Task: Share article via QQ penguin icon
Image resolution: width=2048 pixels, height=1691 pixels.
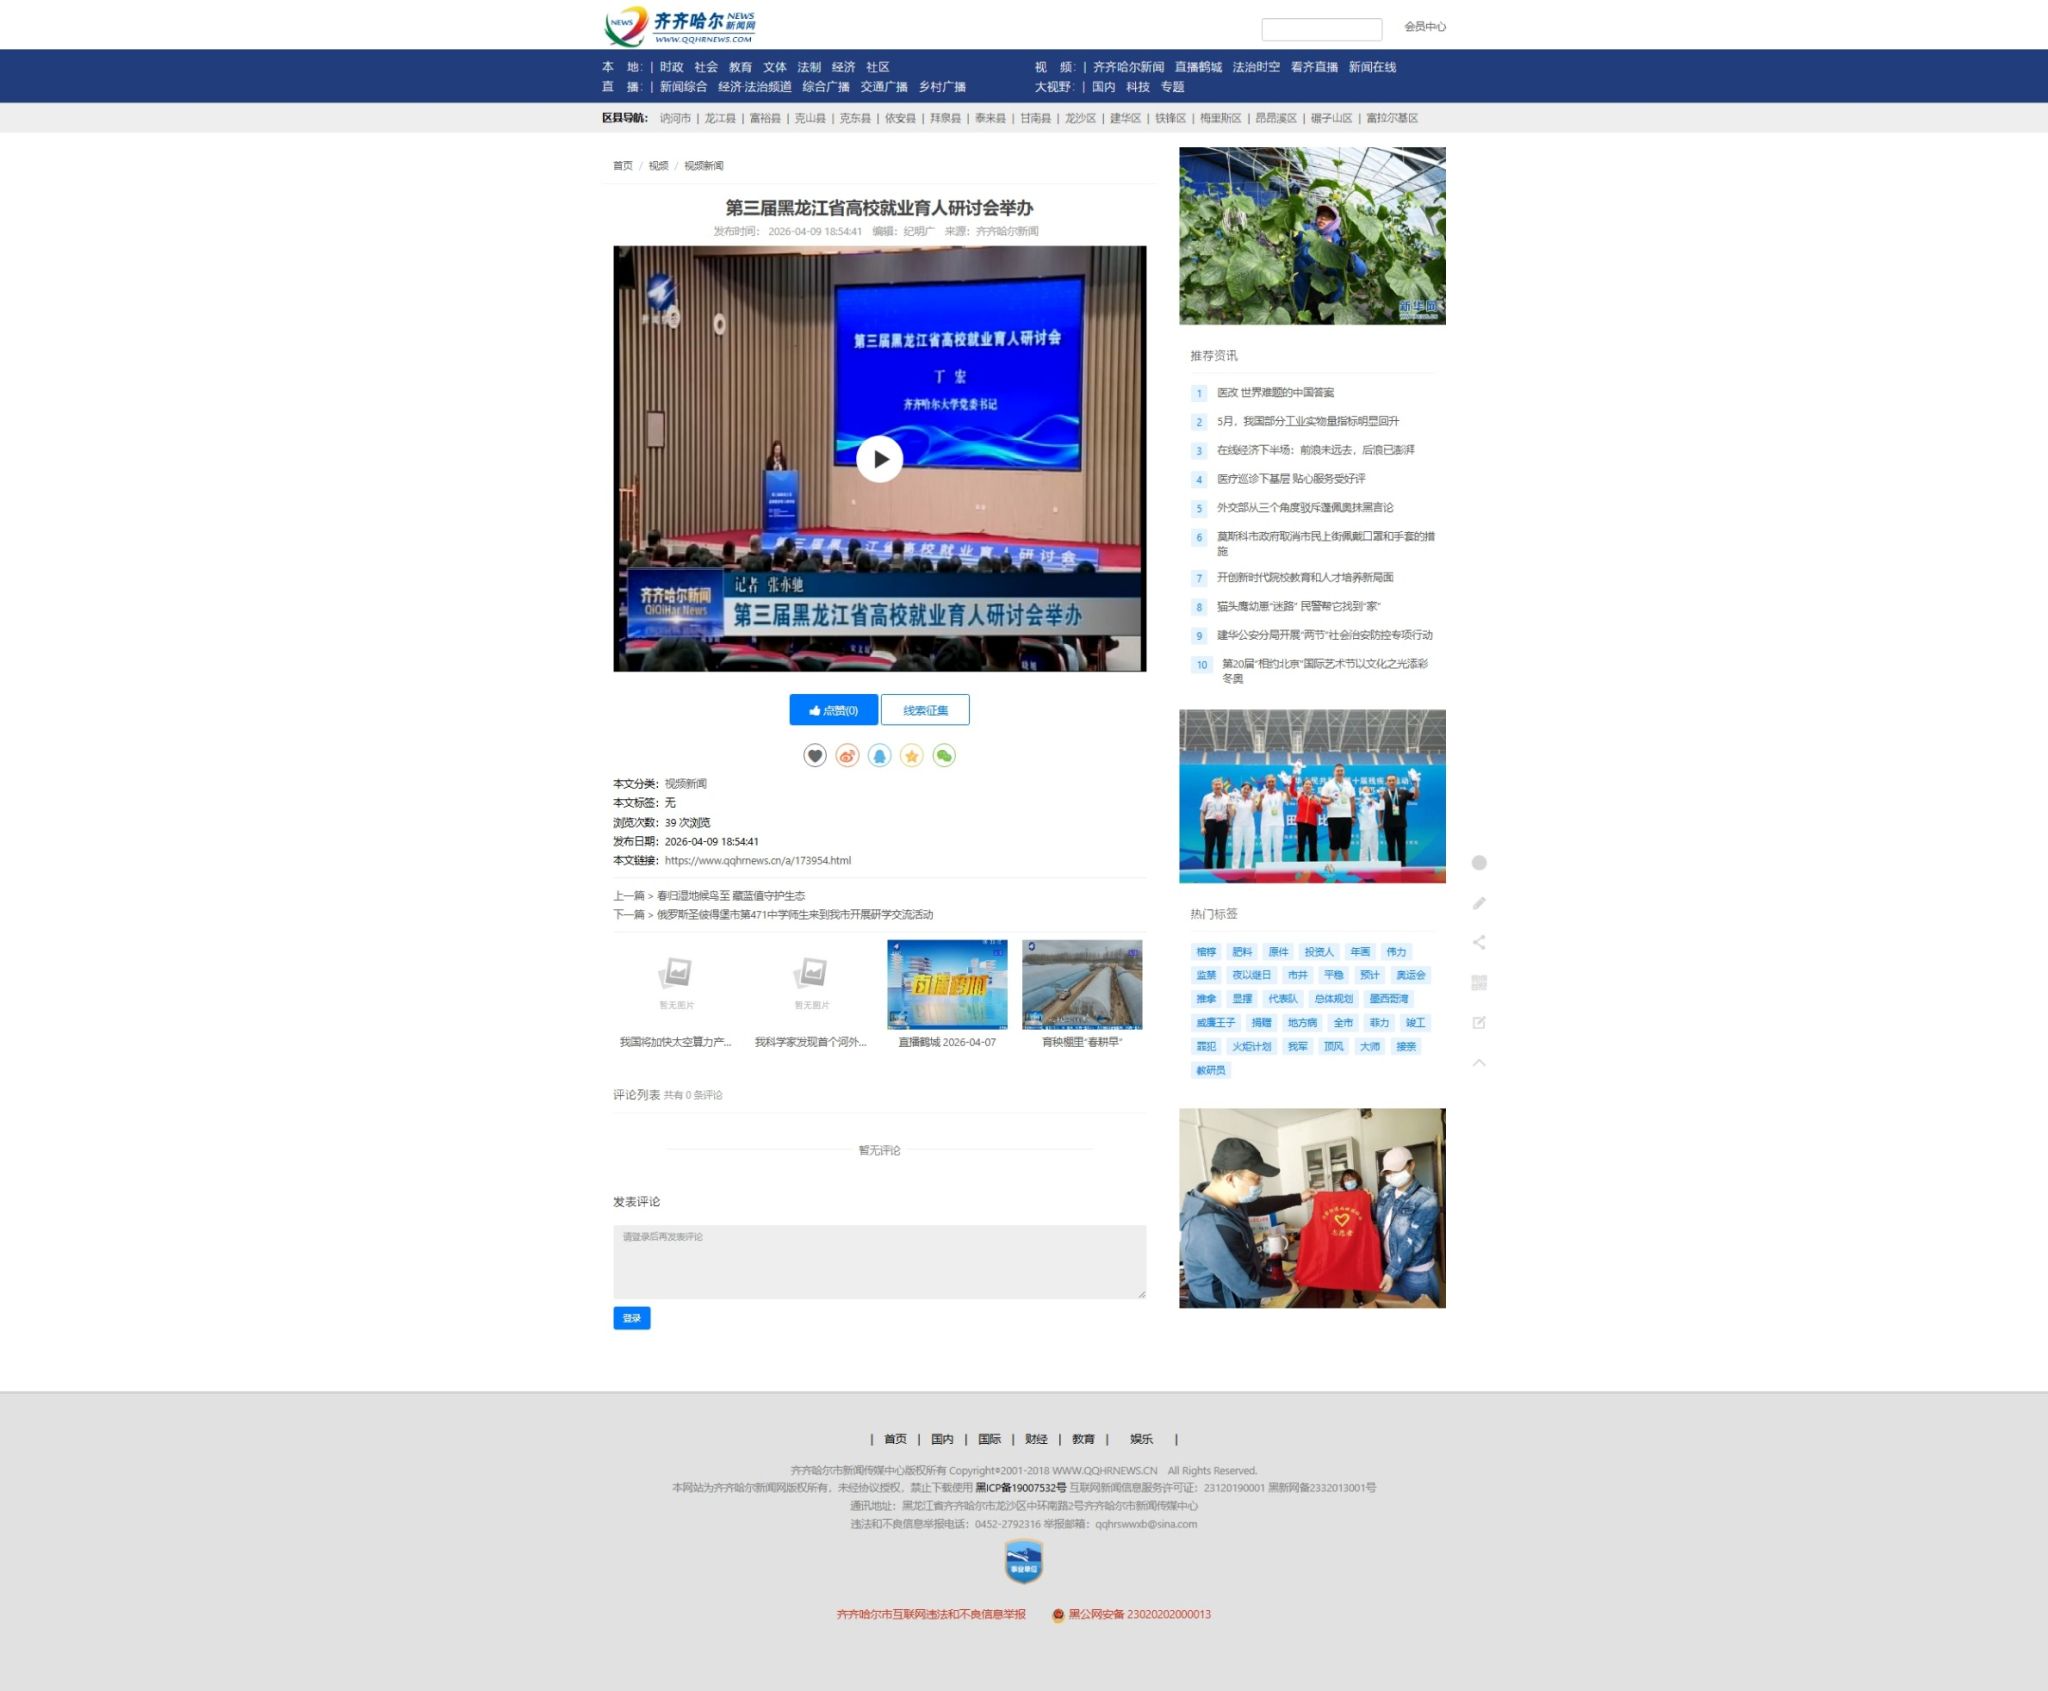Action: tap(879, 756)
